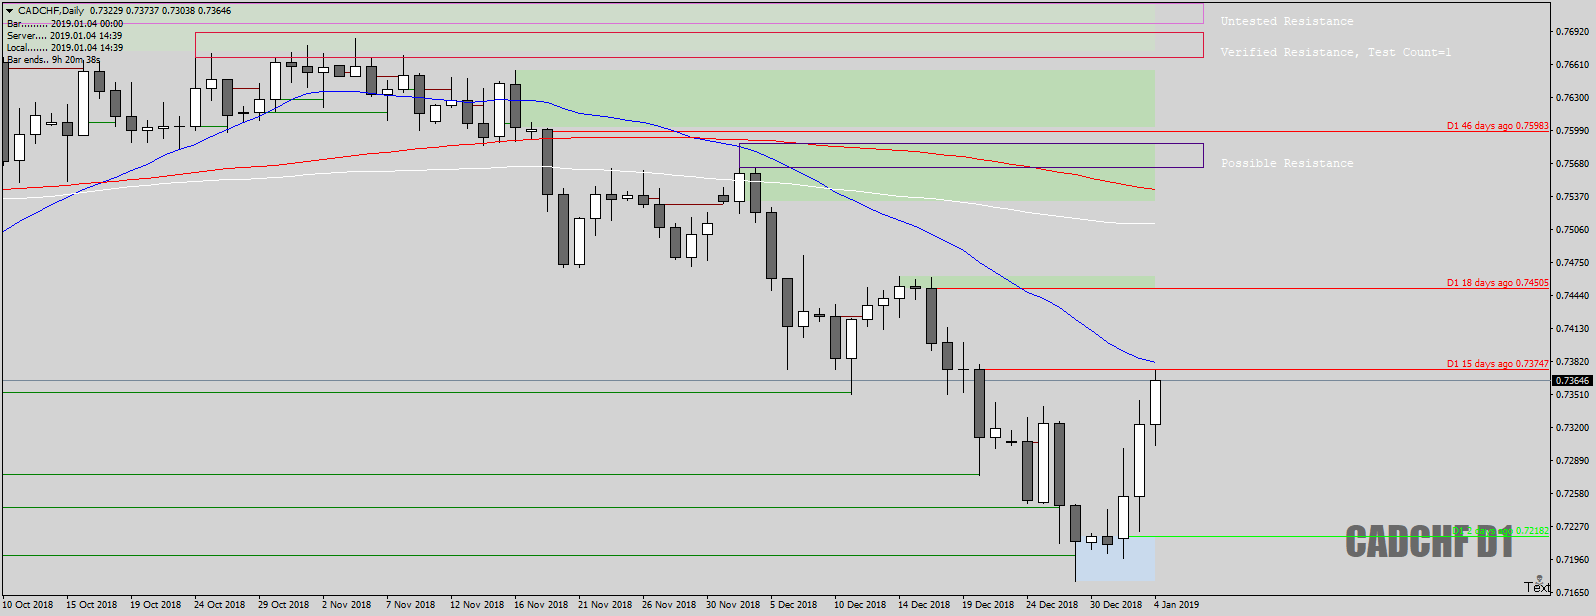This screenshot has height=616, width=1596.
Task: Click '2 Nov 2018' on the time axis
Action: (347, 605)
